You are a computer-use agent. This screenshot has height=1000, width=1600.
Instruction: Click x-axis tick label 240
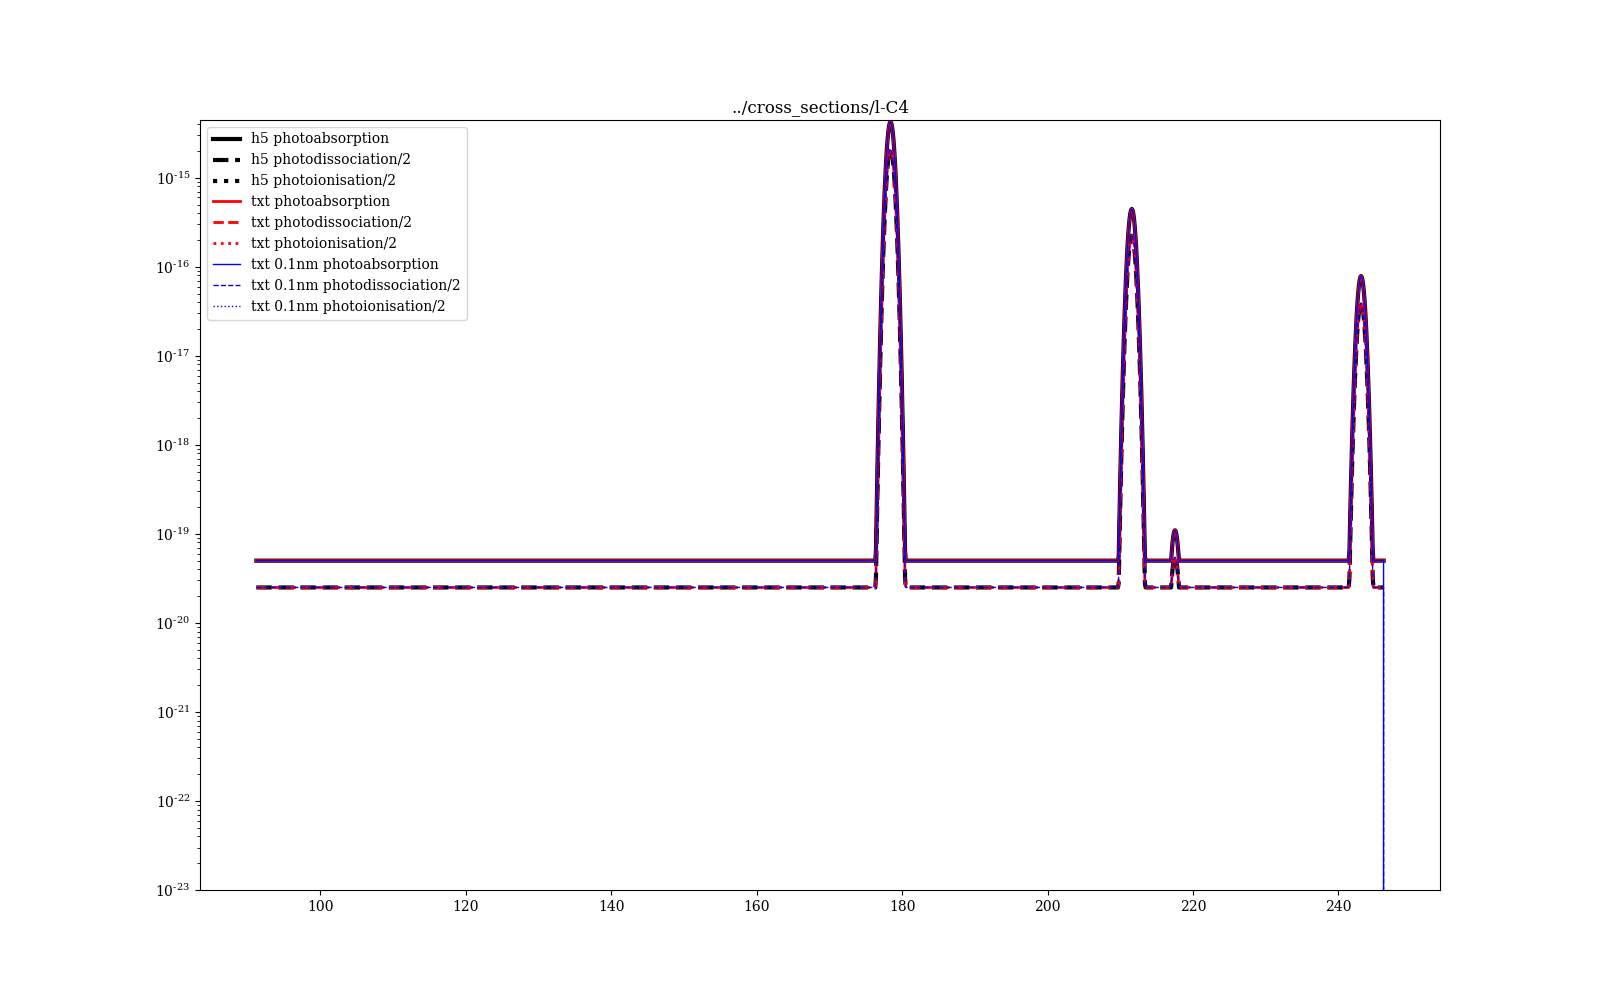1339,906
